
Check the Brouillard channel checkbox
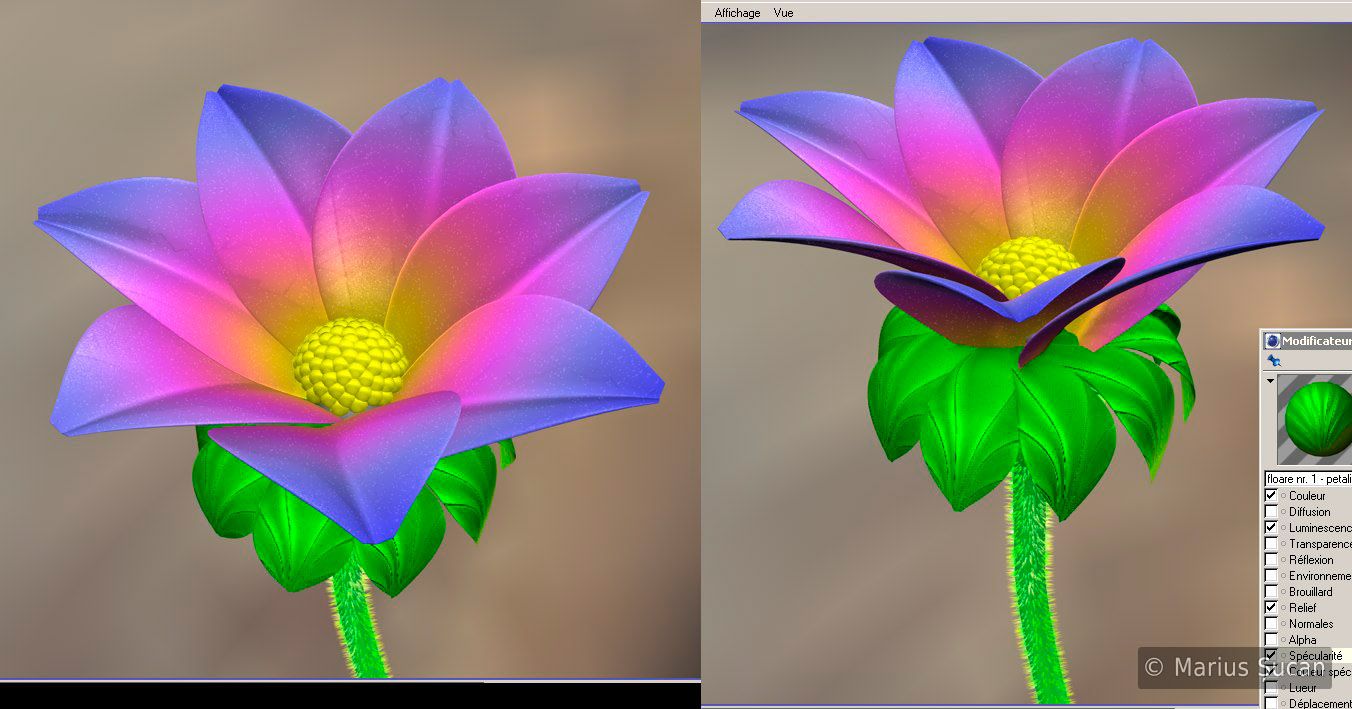[x=1271, y=591]
